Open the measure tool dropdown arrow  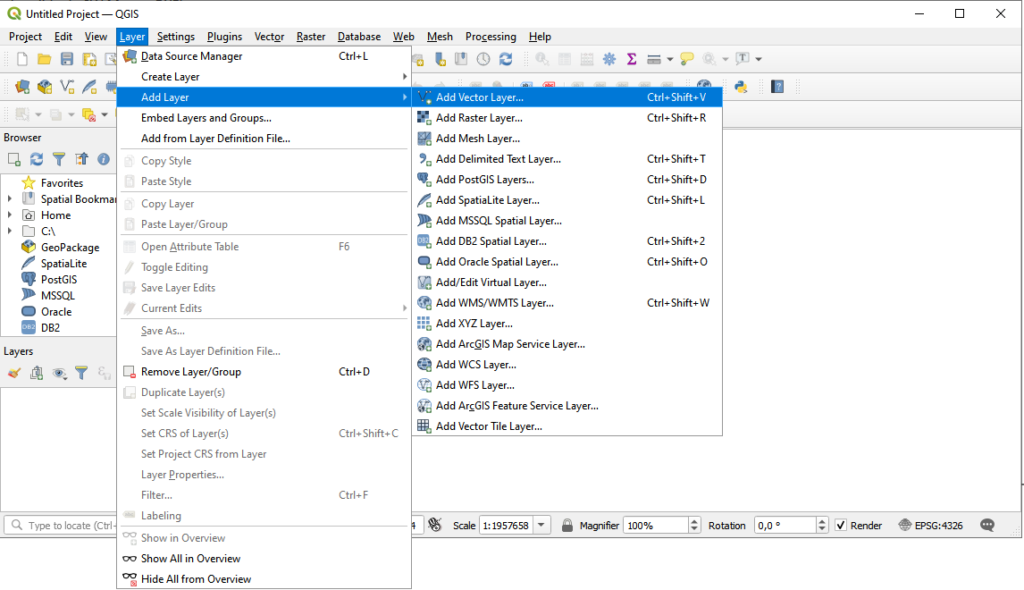(x=670, y=59)
